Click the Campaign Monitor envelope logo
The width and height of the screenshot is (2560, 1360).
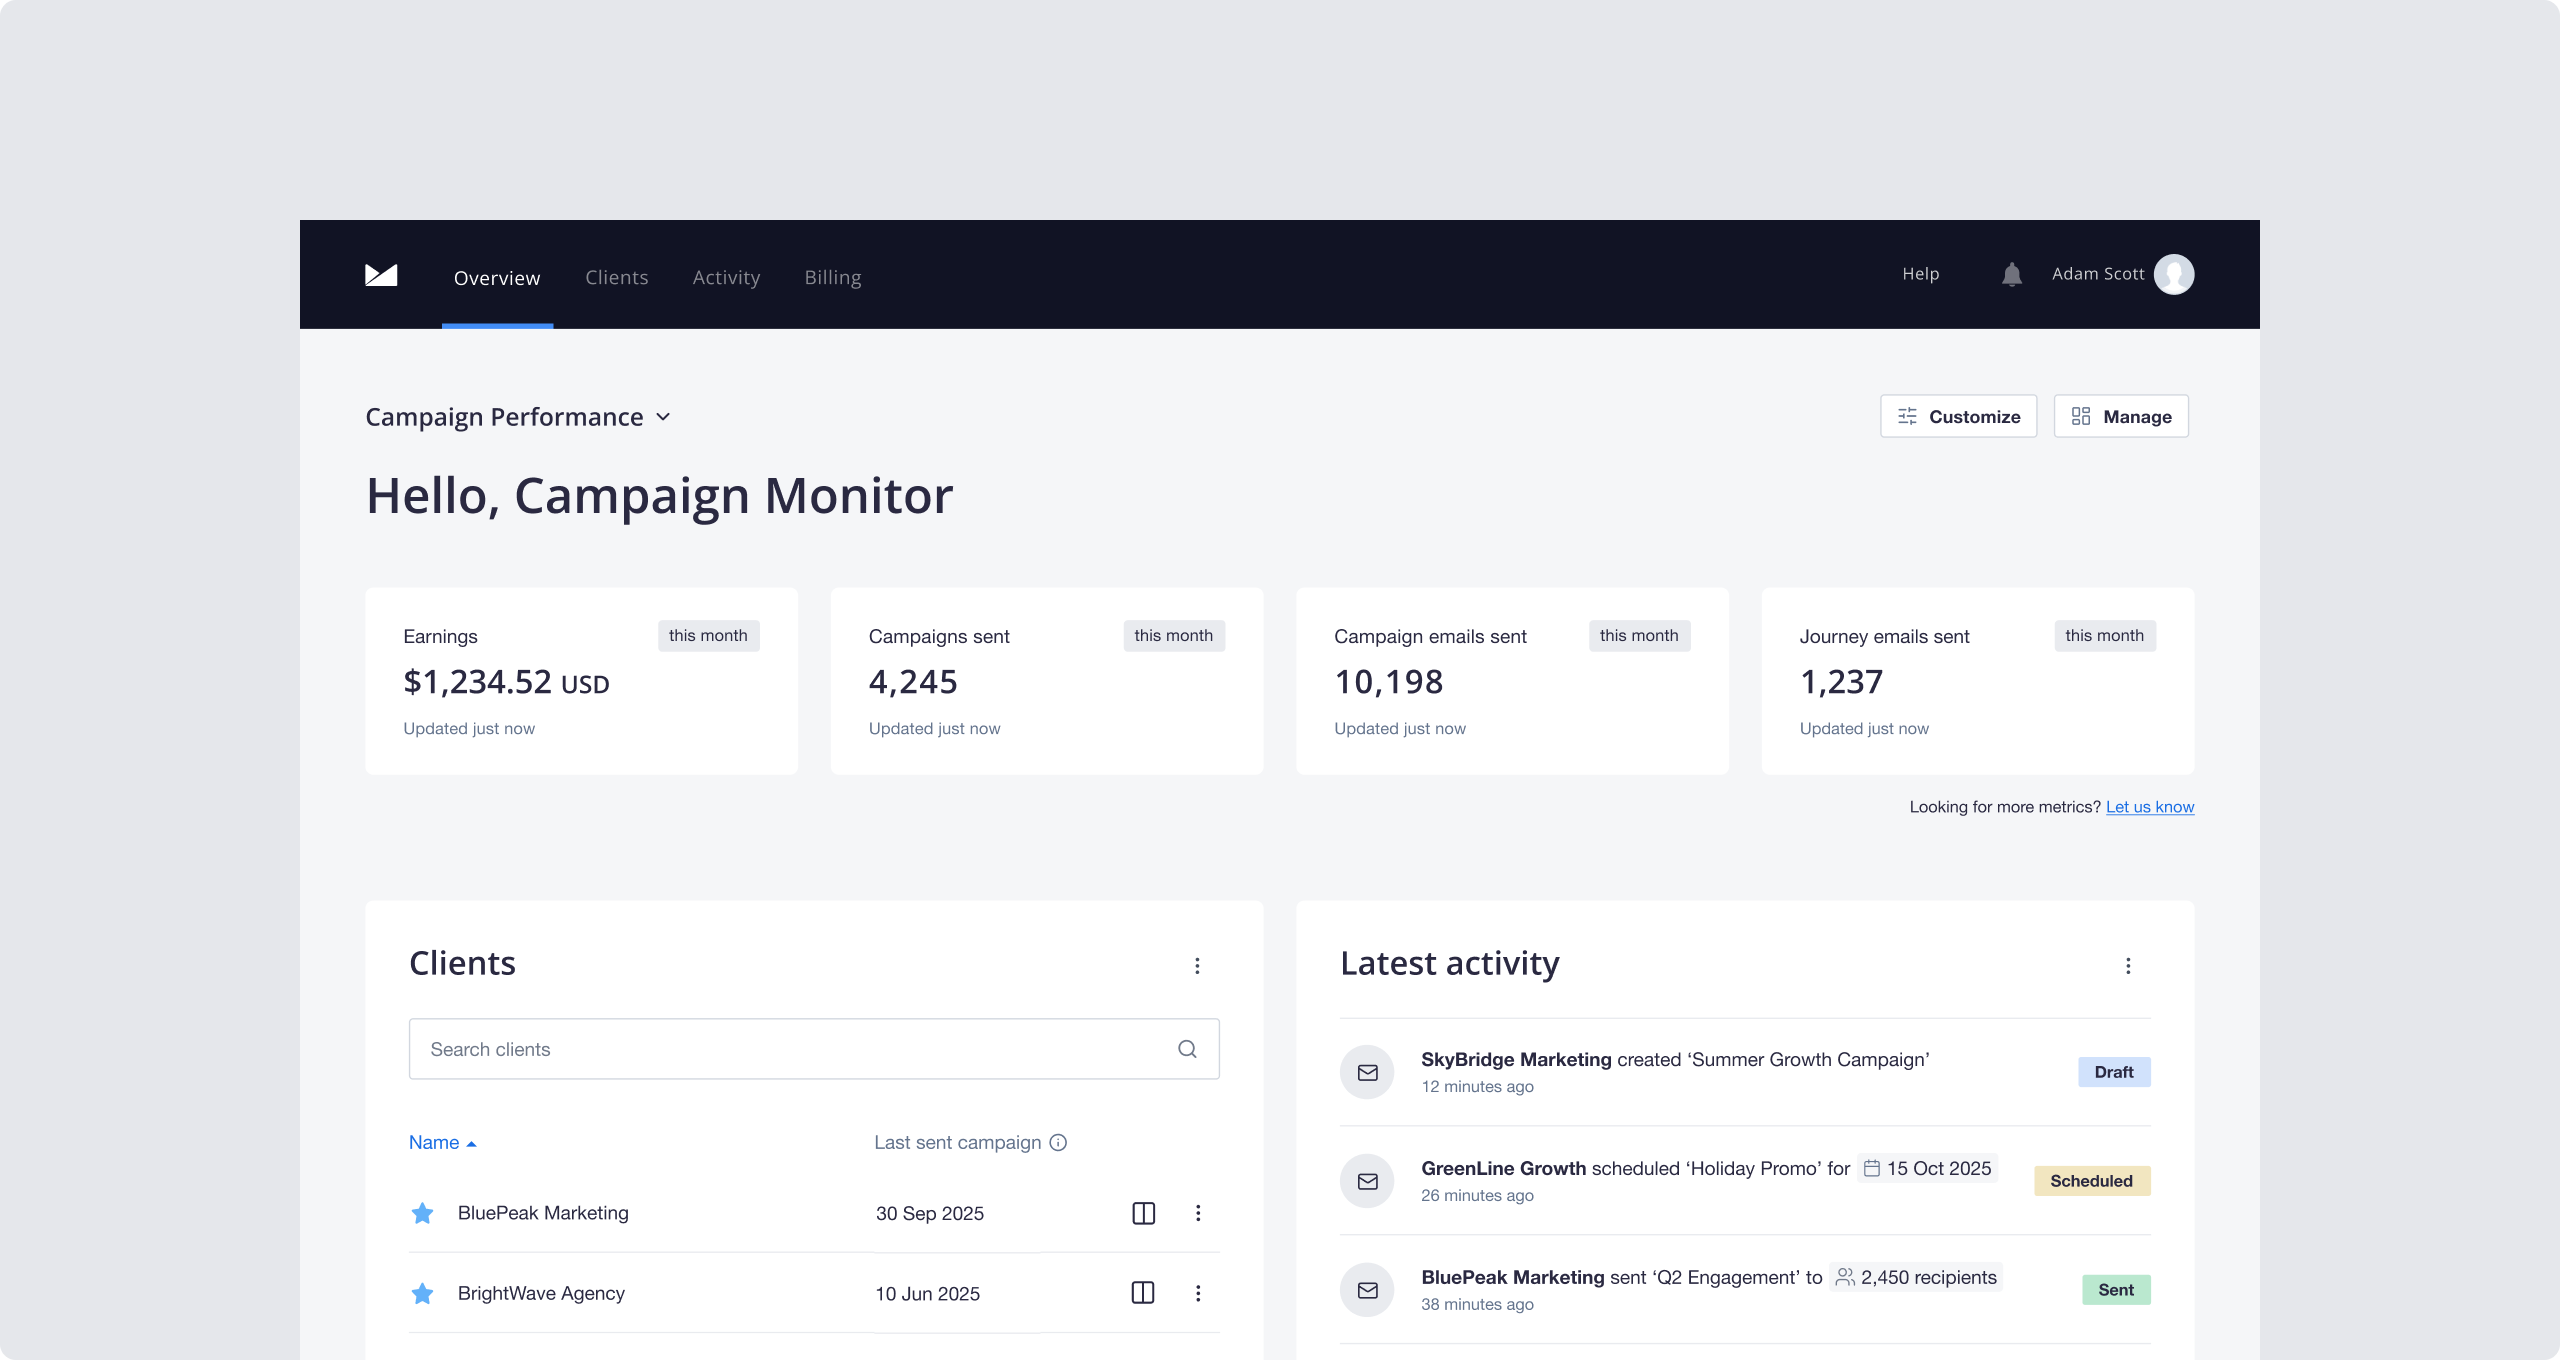[x=381, y=275]
